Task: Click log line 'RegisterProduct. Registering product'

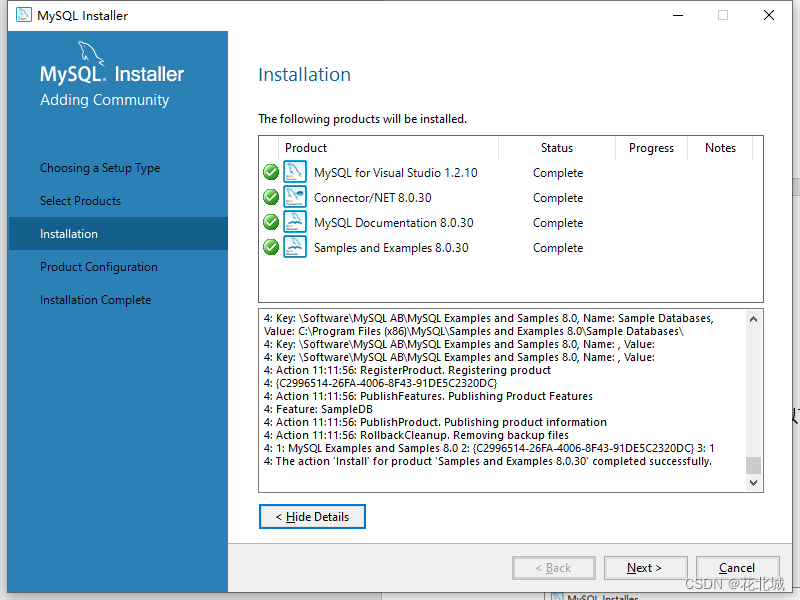Action: click(x=407, y=370)
